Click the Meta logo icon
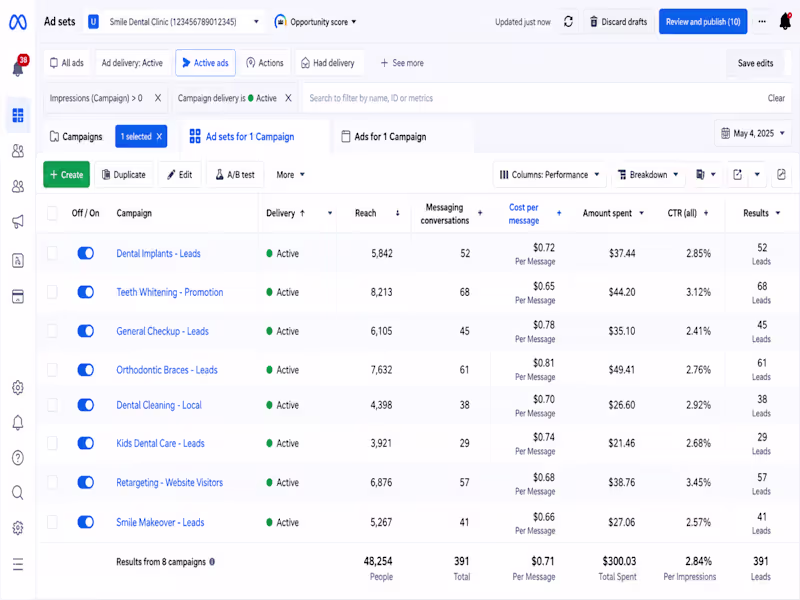 18,22
